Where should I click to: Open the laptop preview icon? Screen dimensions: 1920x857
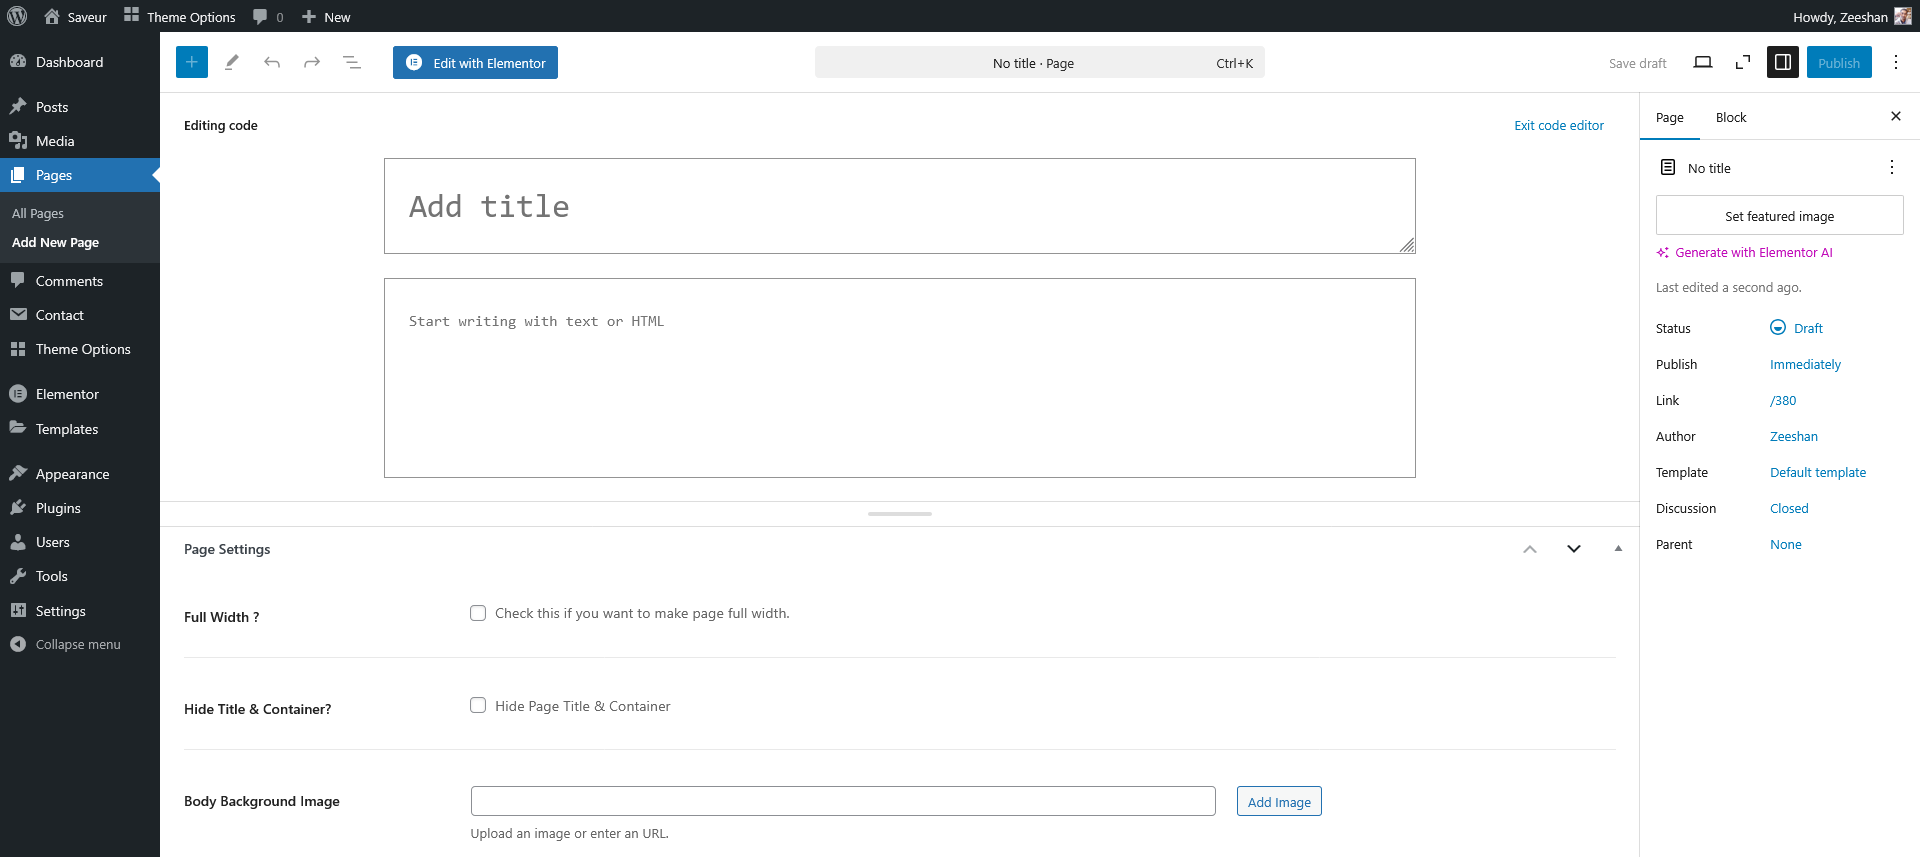1702,62
